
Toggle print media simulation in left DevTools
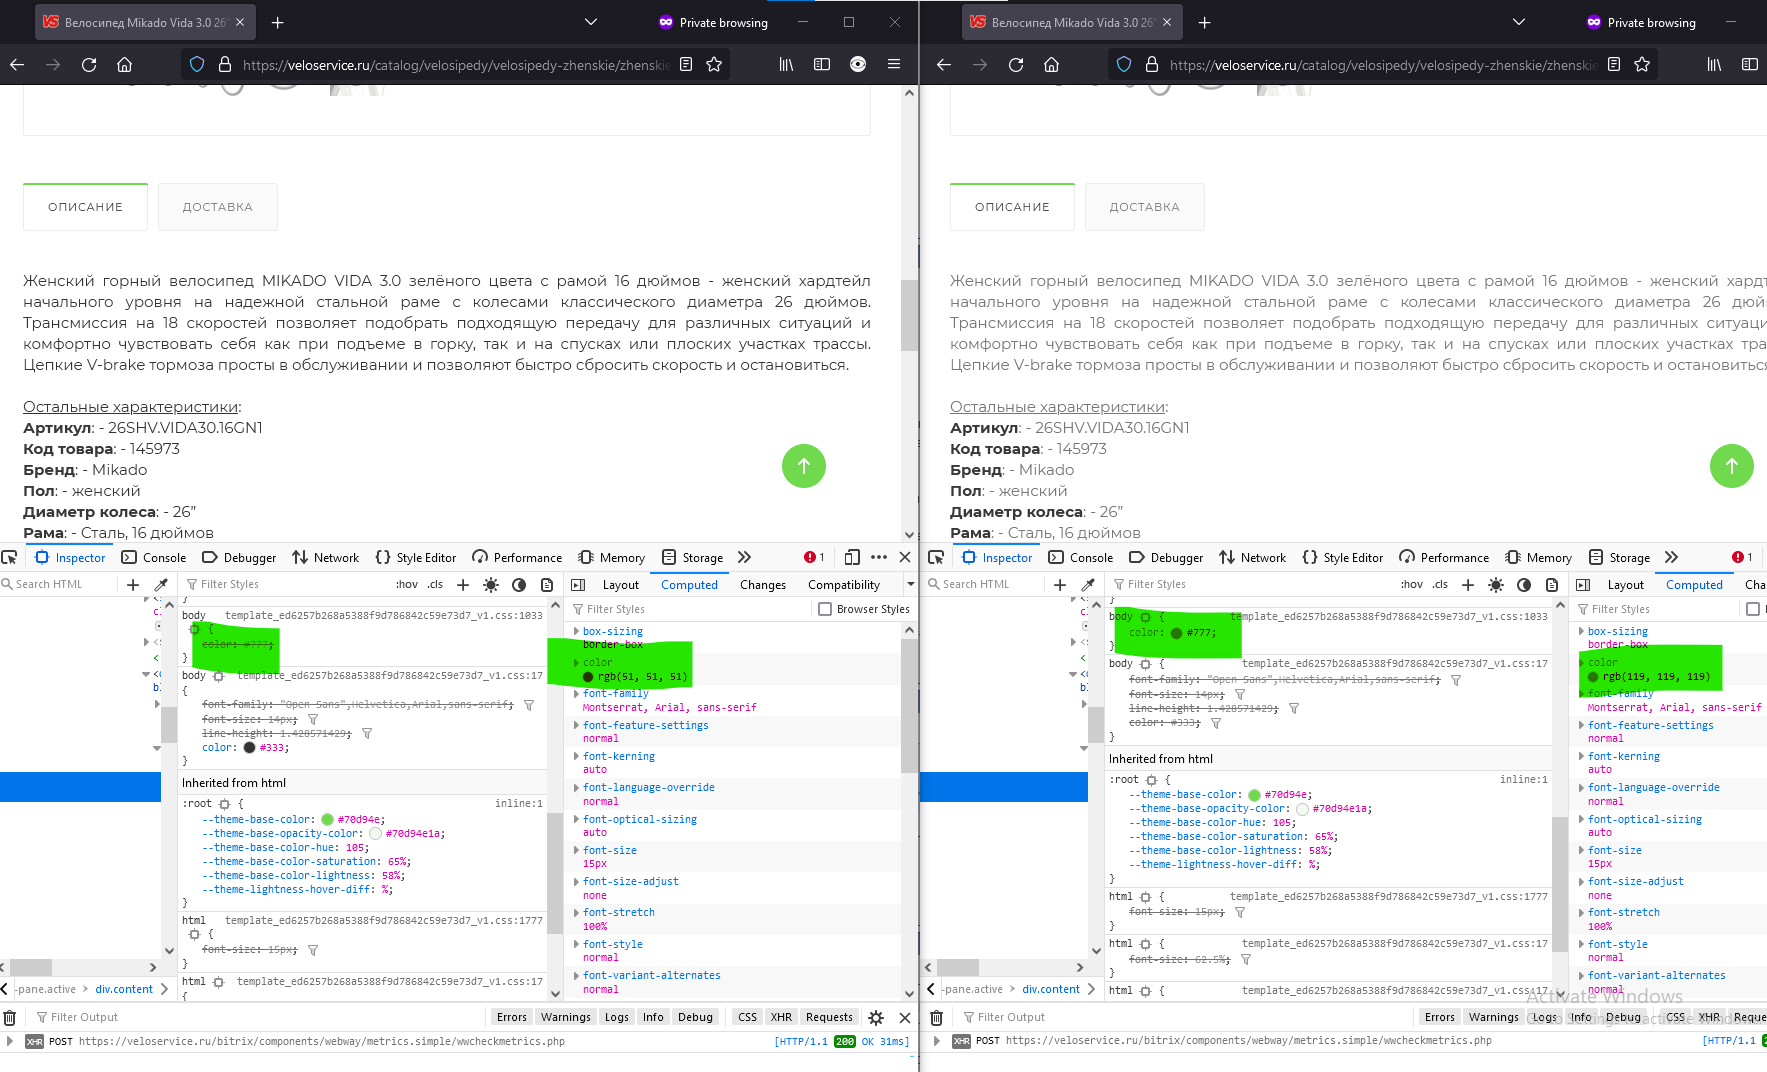pos(547,585)
